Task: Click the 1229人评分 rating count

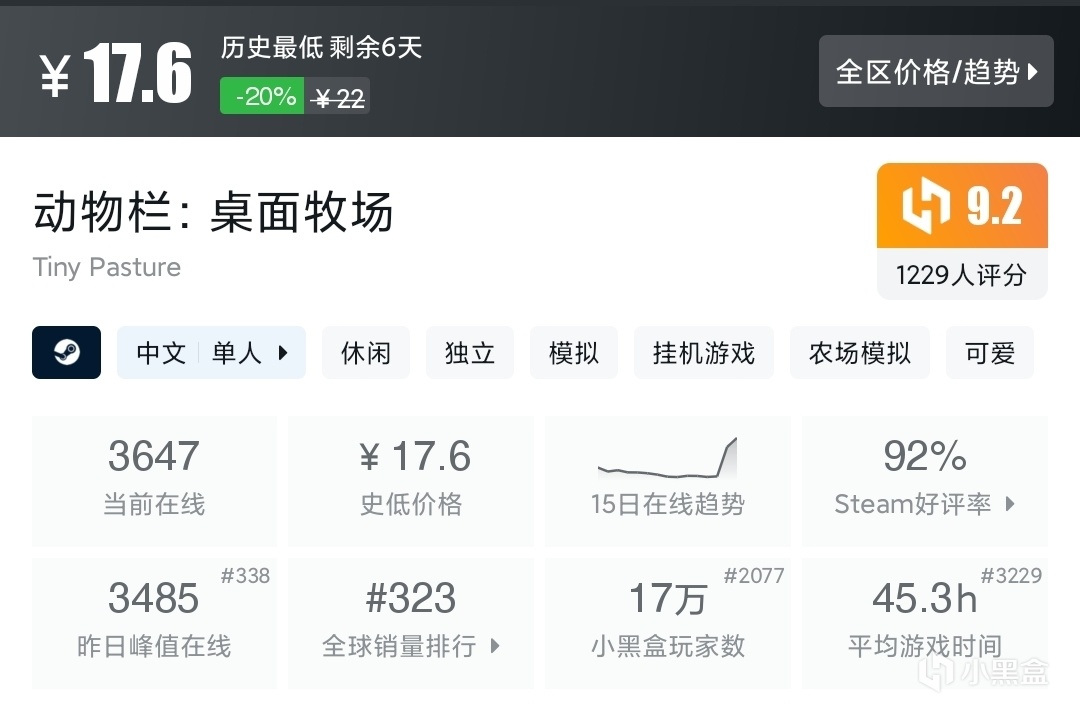Action: pyautogui.click(x=961, y=275)
